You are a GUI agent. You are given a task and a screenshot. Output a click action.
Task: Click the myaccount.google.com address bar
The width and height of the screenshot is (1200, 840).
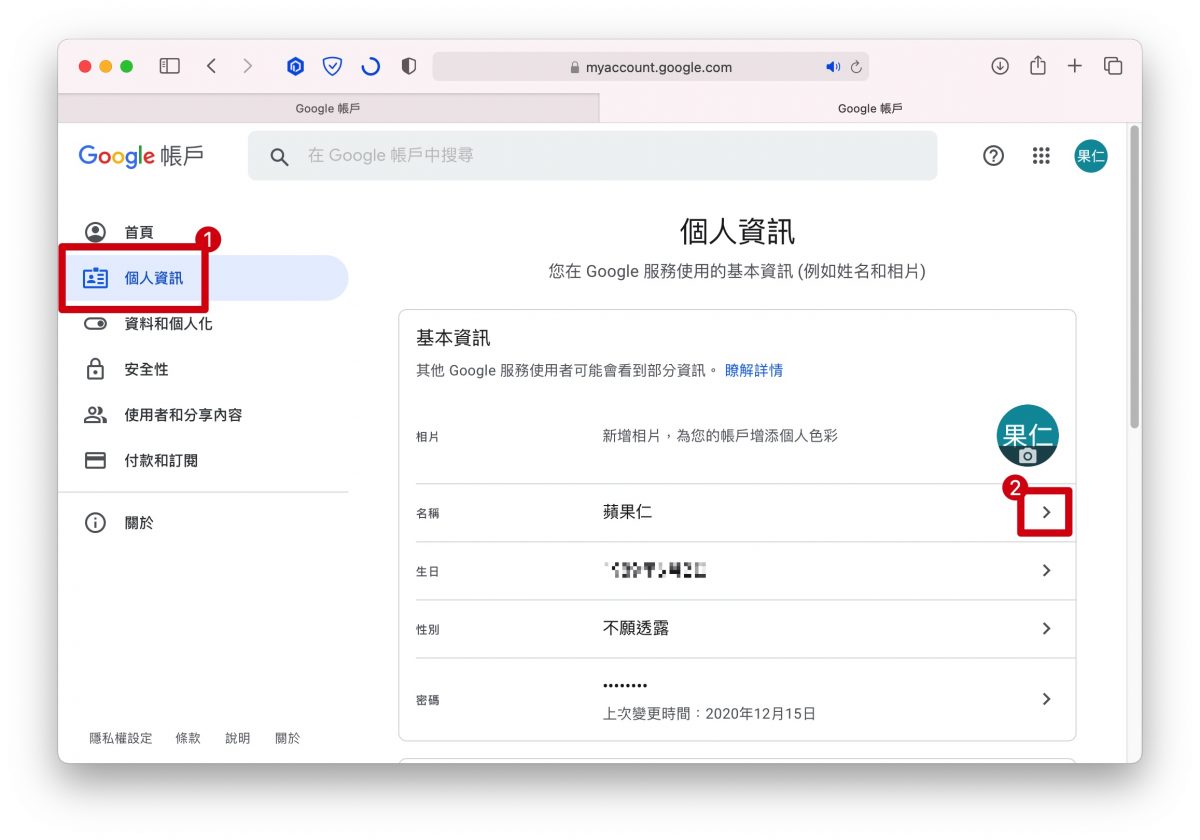650,67
